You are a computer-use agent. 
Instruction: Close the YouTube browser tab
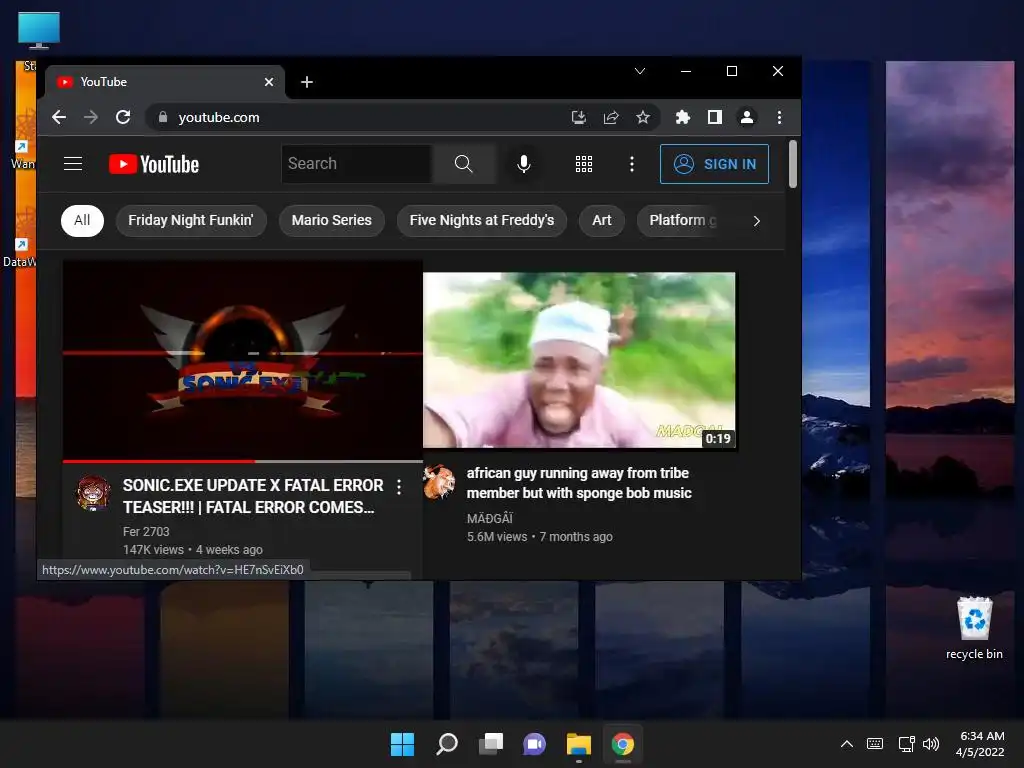point(269,82)
